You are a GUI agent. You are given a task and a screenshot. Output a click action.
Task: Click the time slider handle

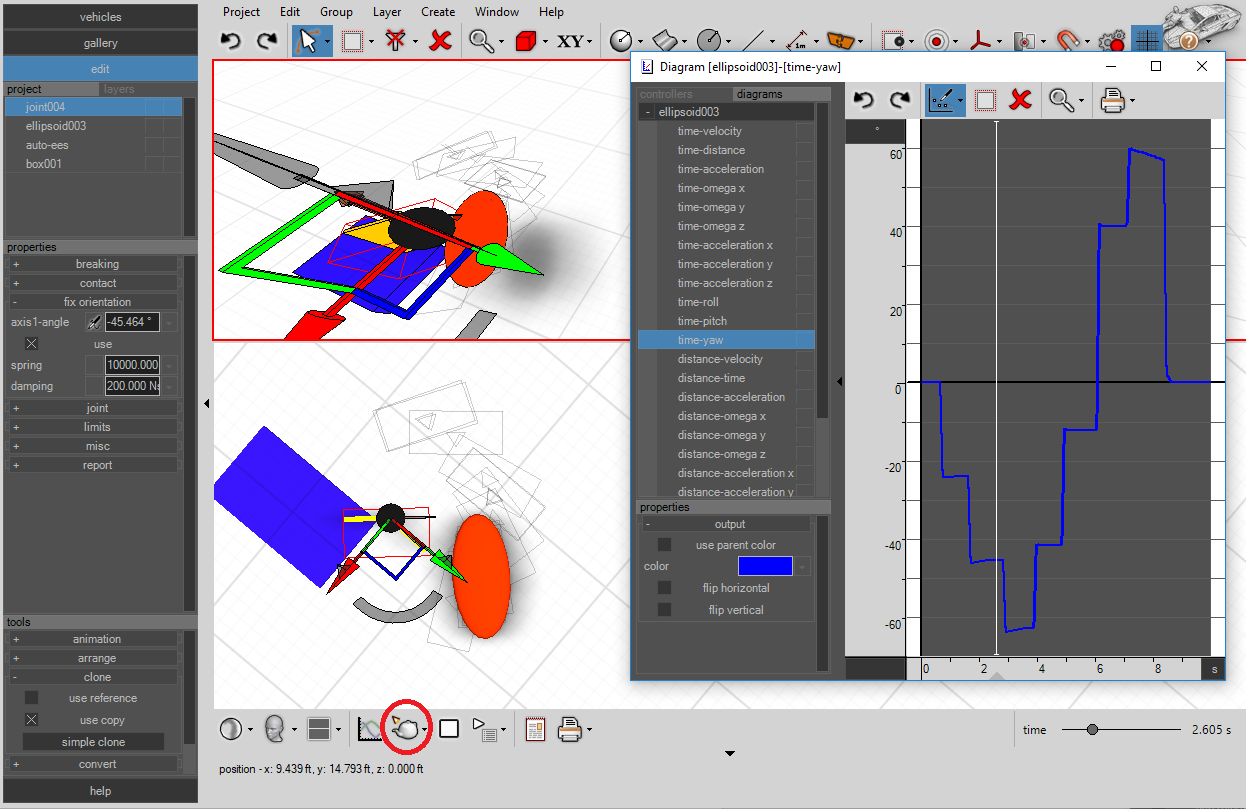(x=1092, y=730)
